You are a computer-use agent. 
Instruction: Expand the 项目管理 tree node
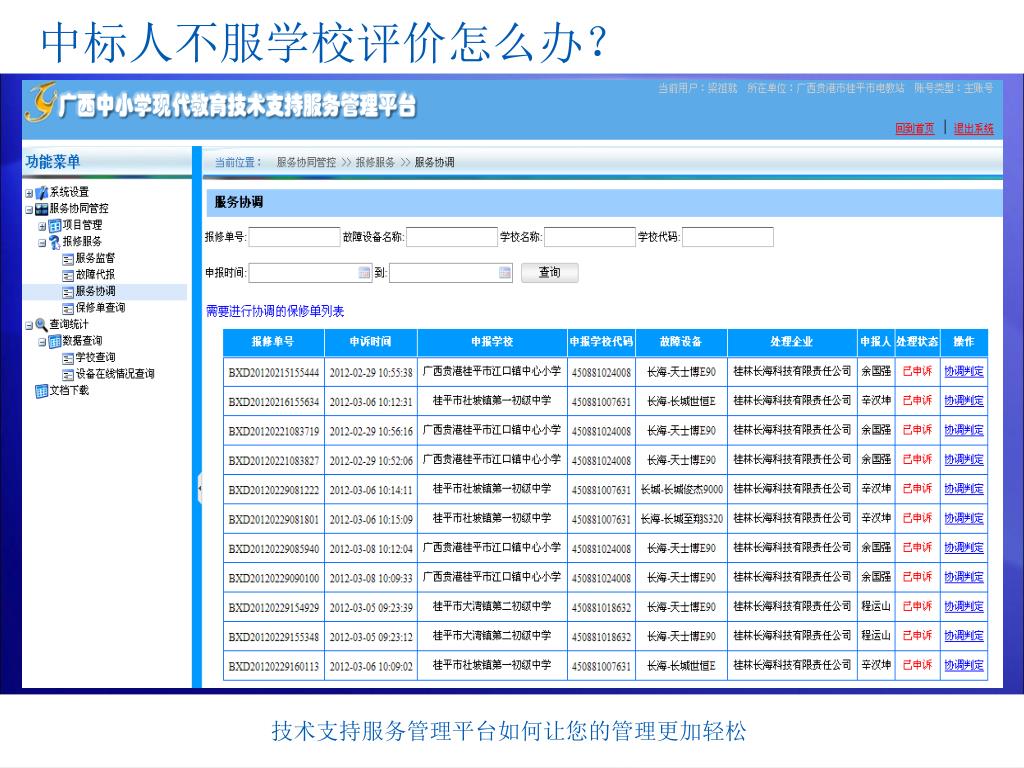(x=42, y=227)
